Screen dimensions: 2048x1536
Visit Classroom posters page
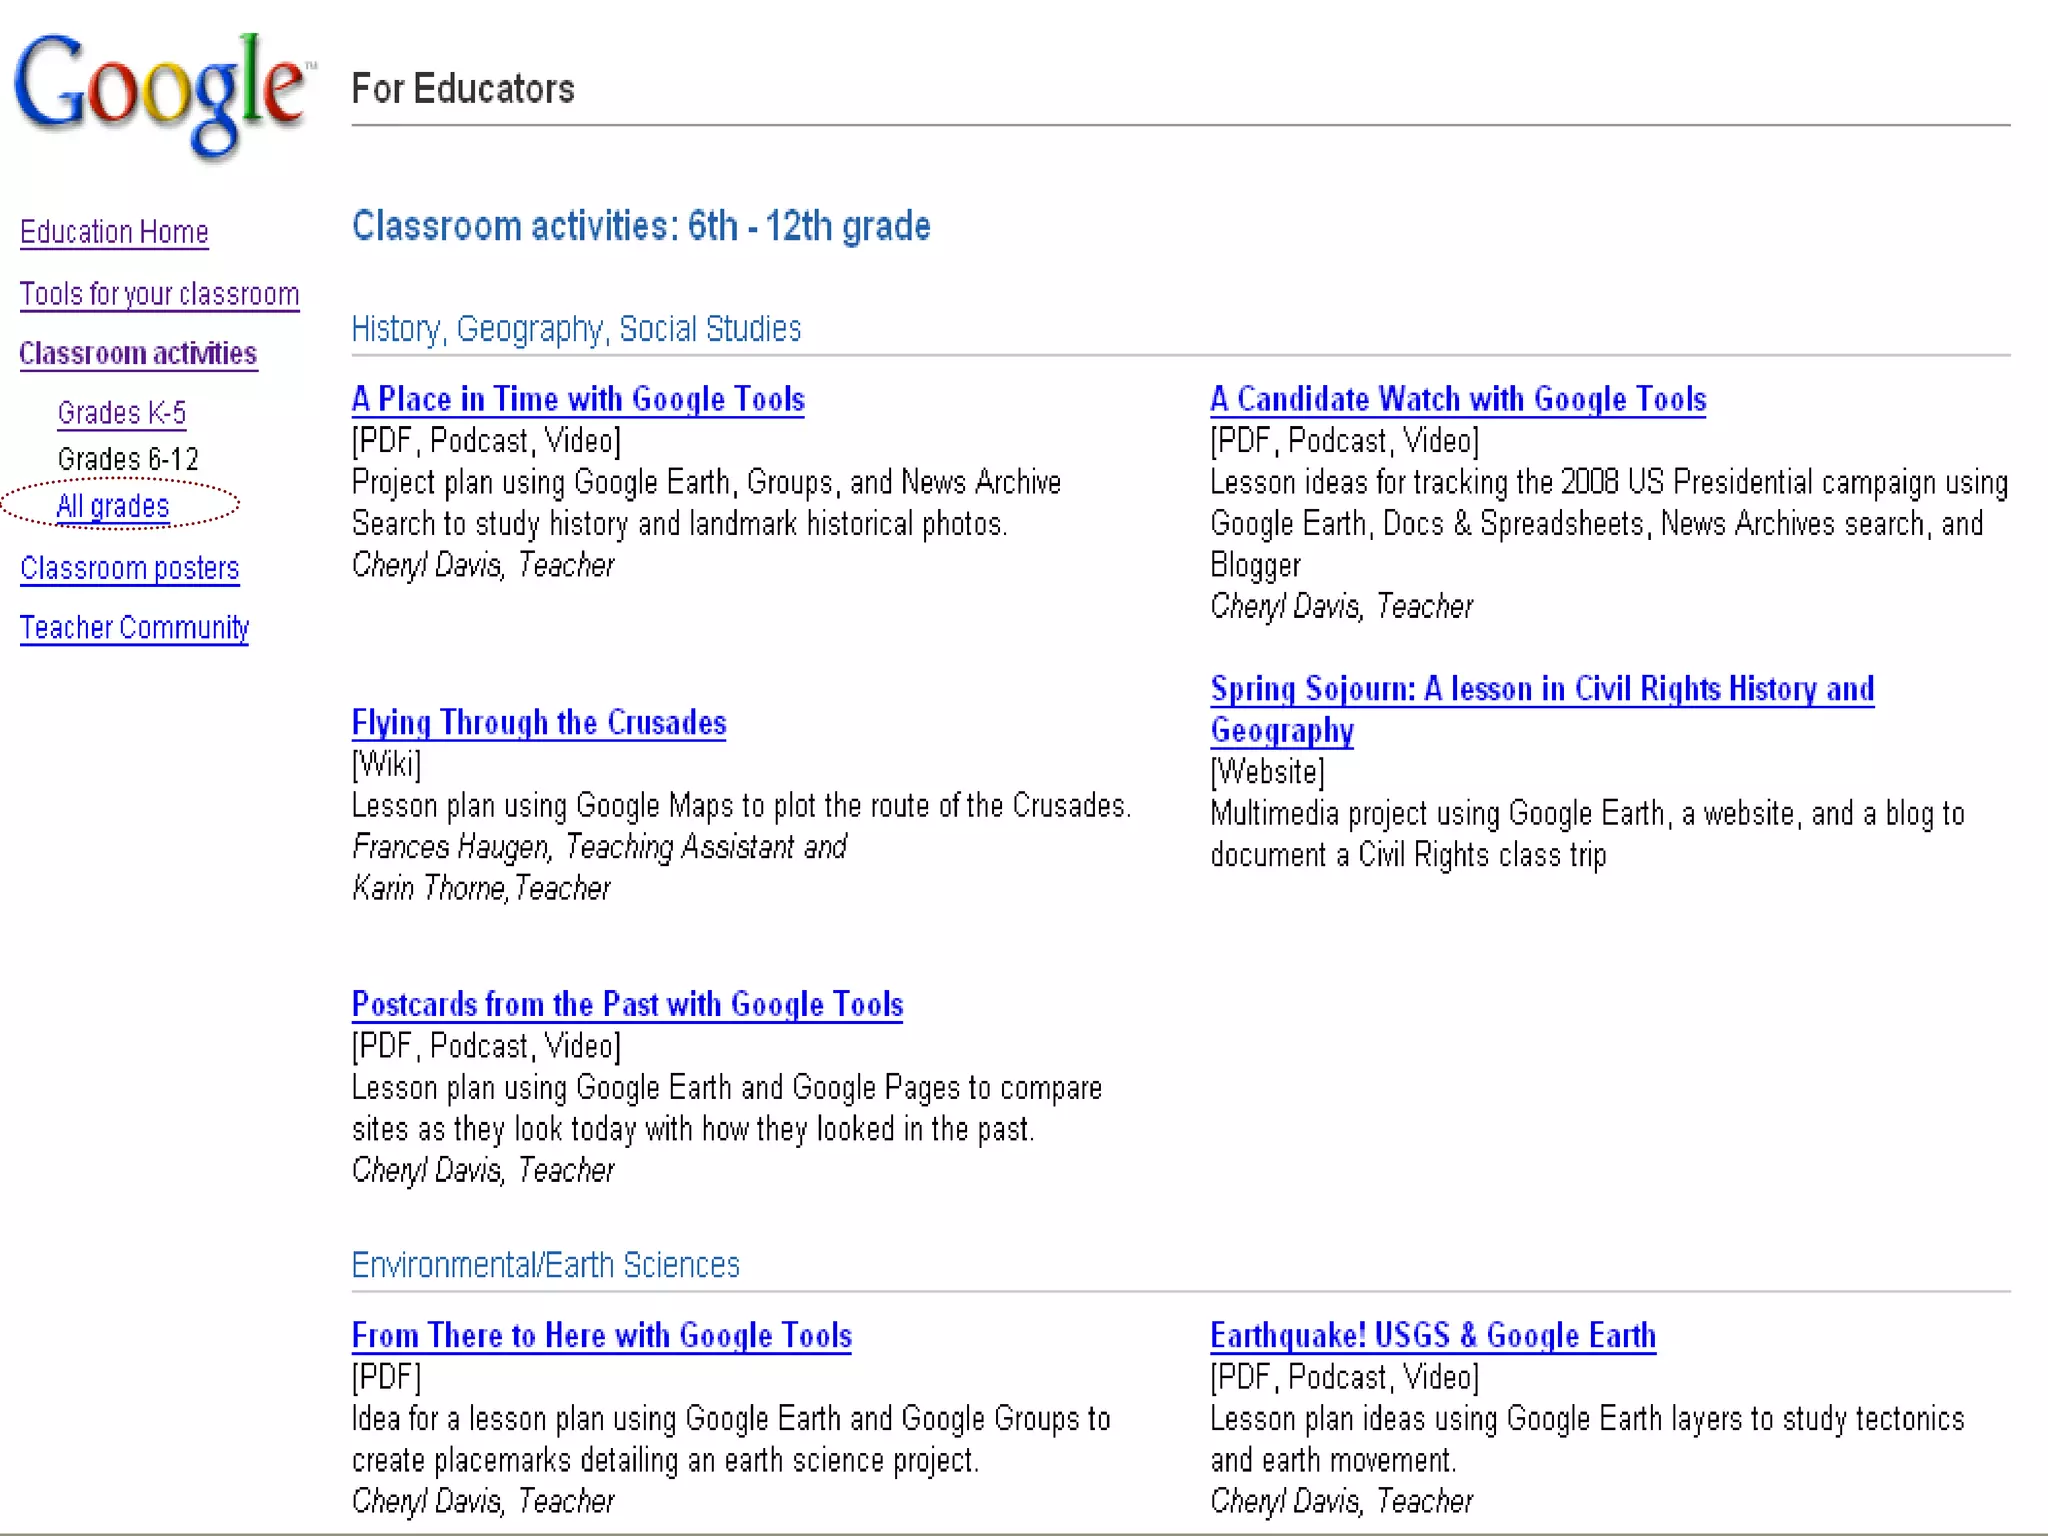pos(130,568)
